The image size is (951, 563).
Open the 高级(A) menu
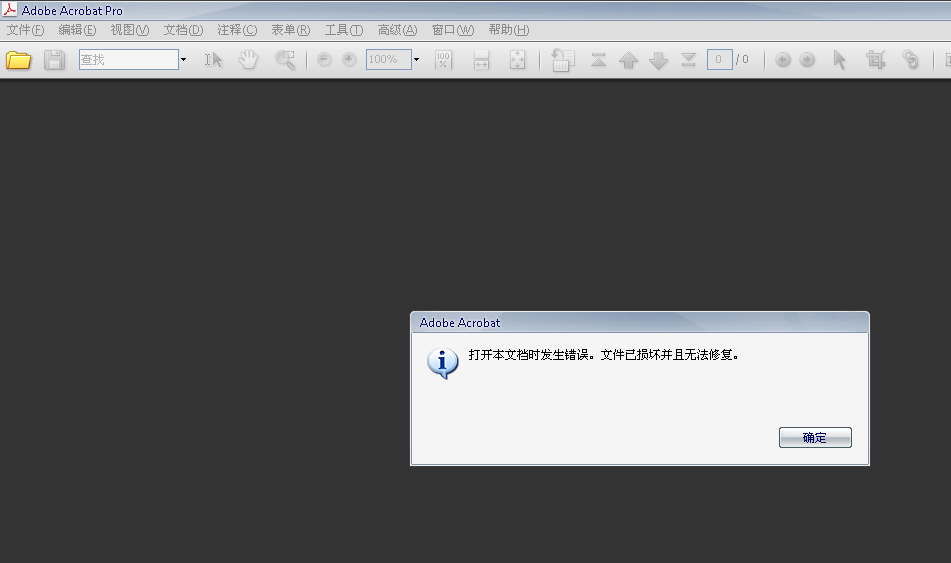(397, 30)
